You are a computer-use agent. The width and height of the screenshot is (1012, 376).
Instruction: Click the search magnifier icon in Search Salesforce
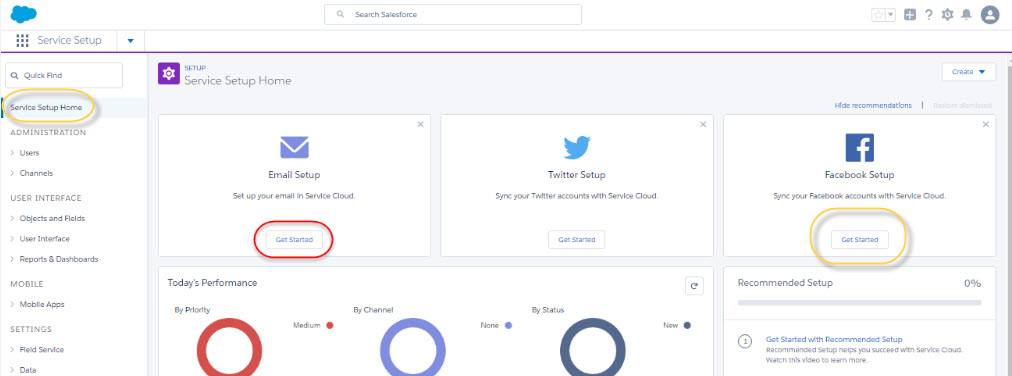click(x=340, y=14)
